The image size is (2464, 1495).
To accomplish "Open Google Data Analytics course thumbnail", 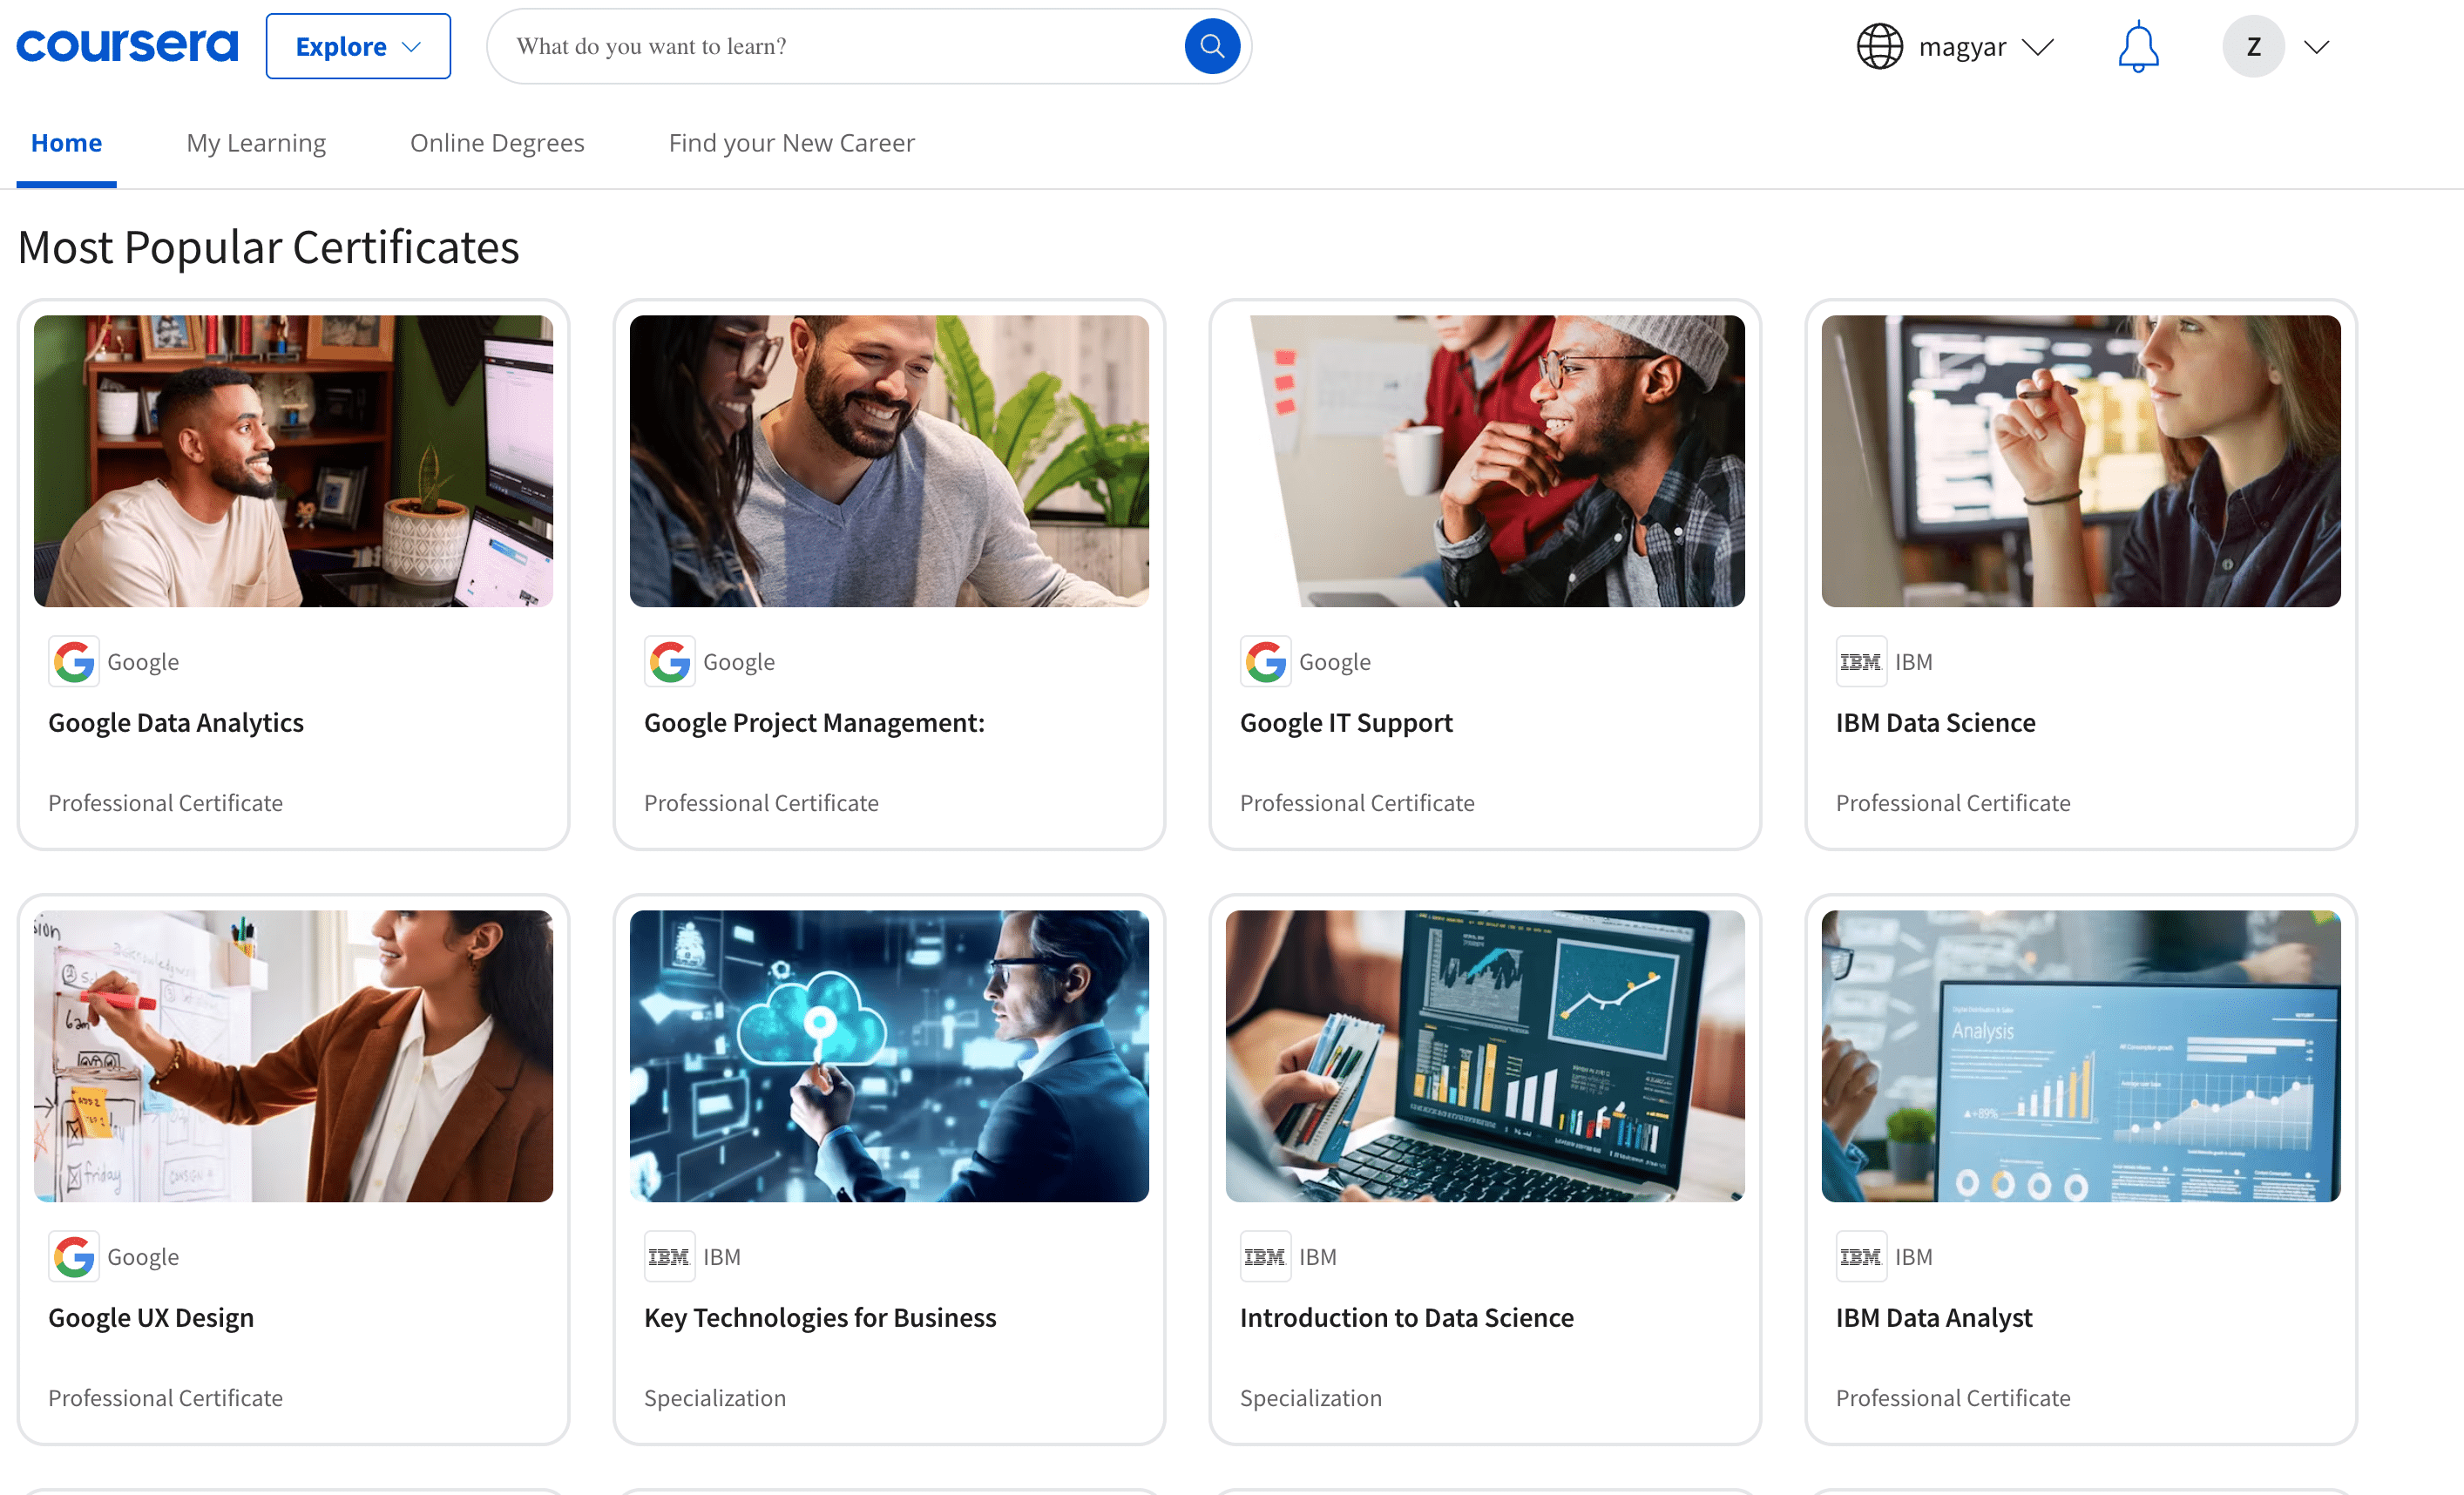I will pos(293,461).
